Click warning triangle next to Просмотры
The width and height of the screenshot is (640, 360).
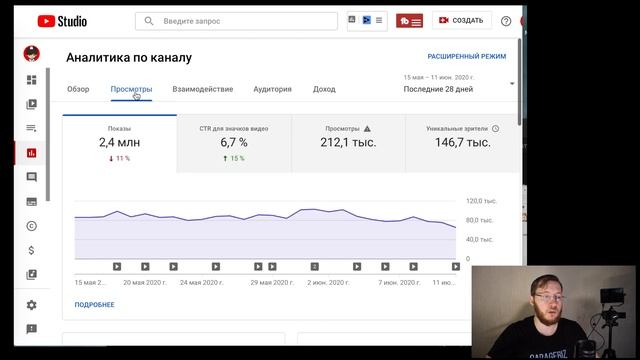367,129
